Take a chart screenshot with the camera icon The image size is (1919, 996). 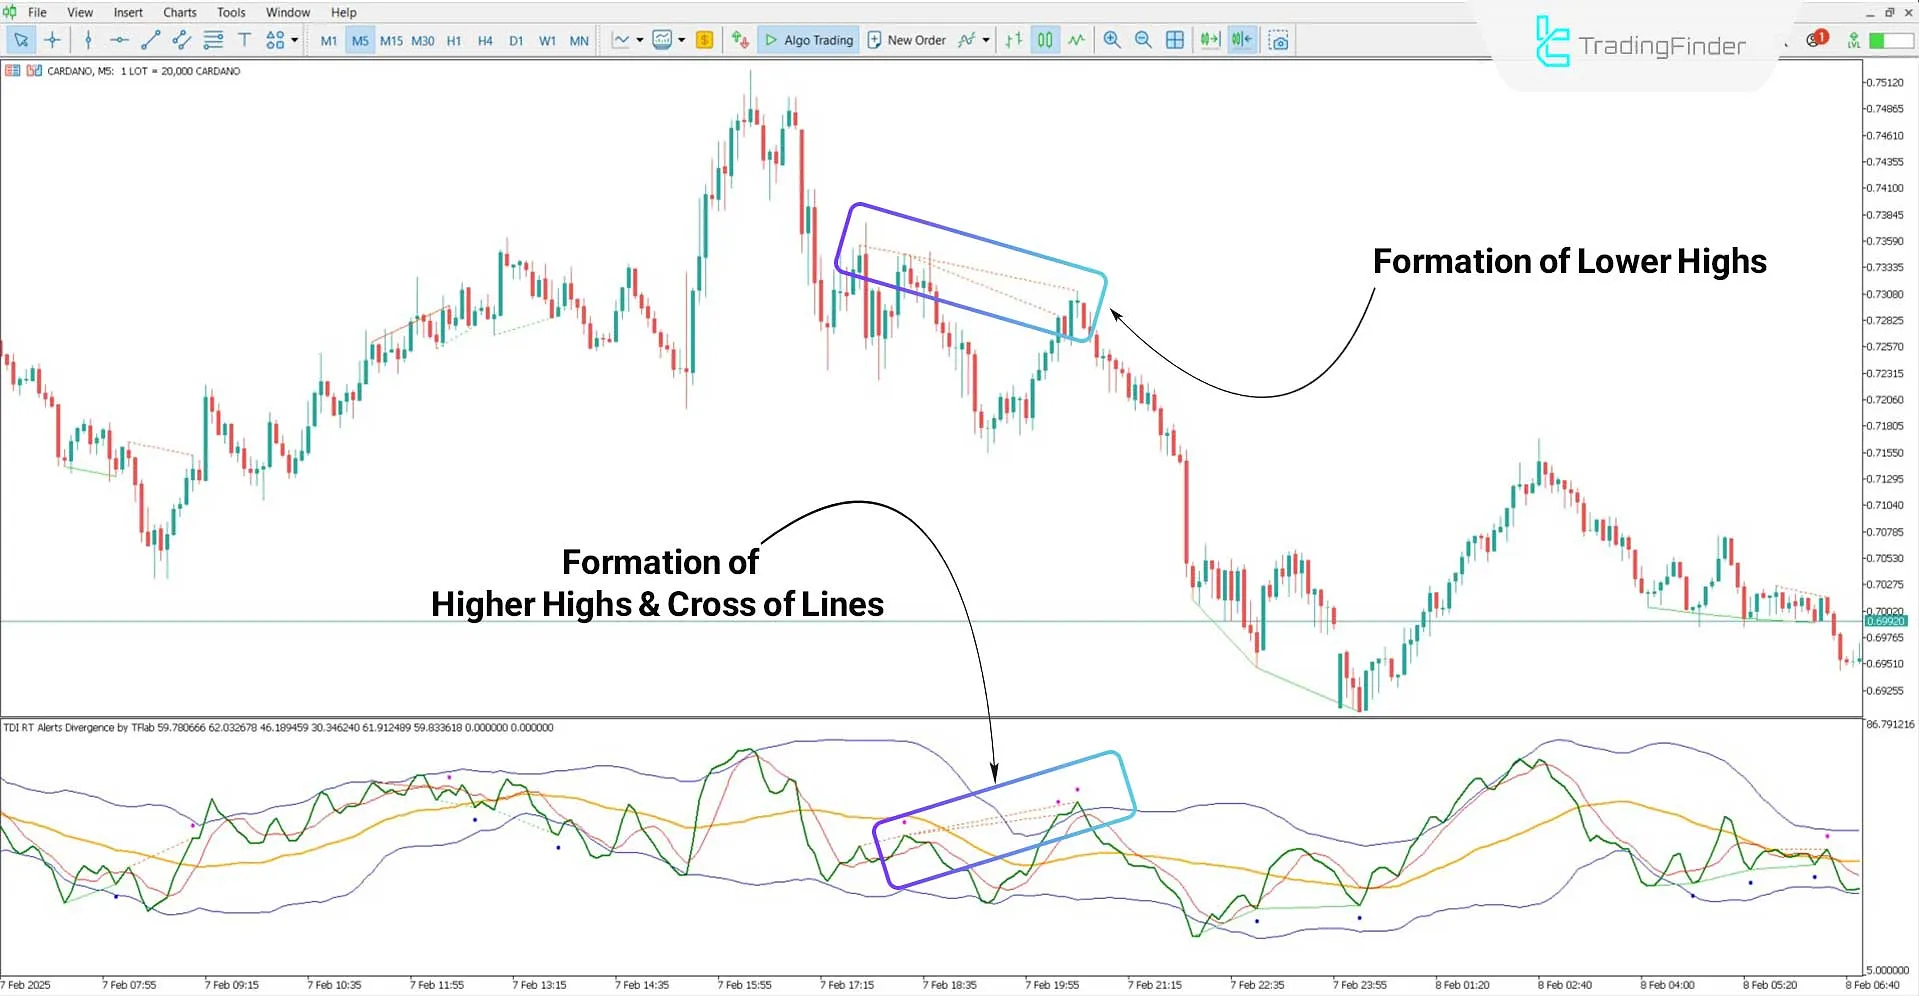(x=1279, y=40)
